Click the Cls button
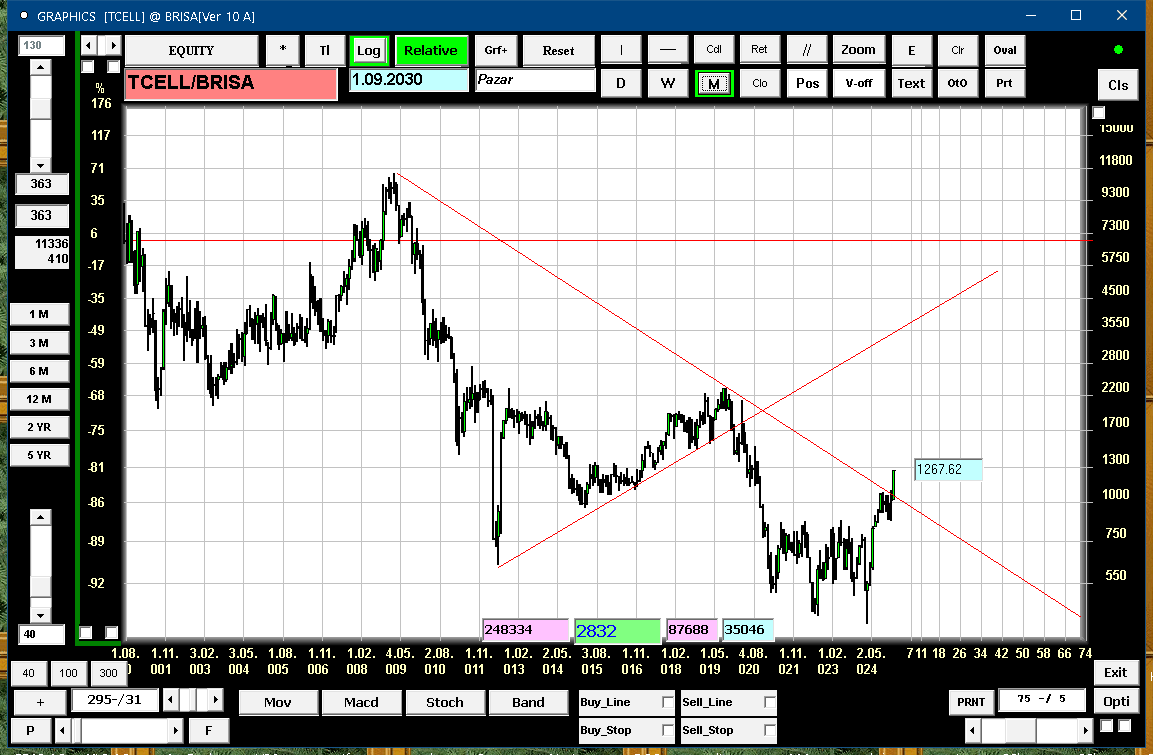1153x755 pixels. point(1118,85)
